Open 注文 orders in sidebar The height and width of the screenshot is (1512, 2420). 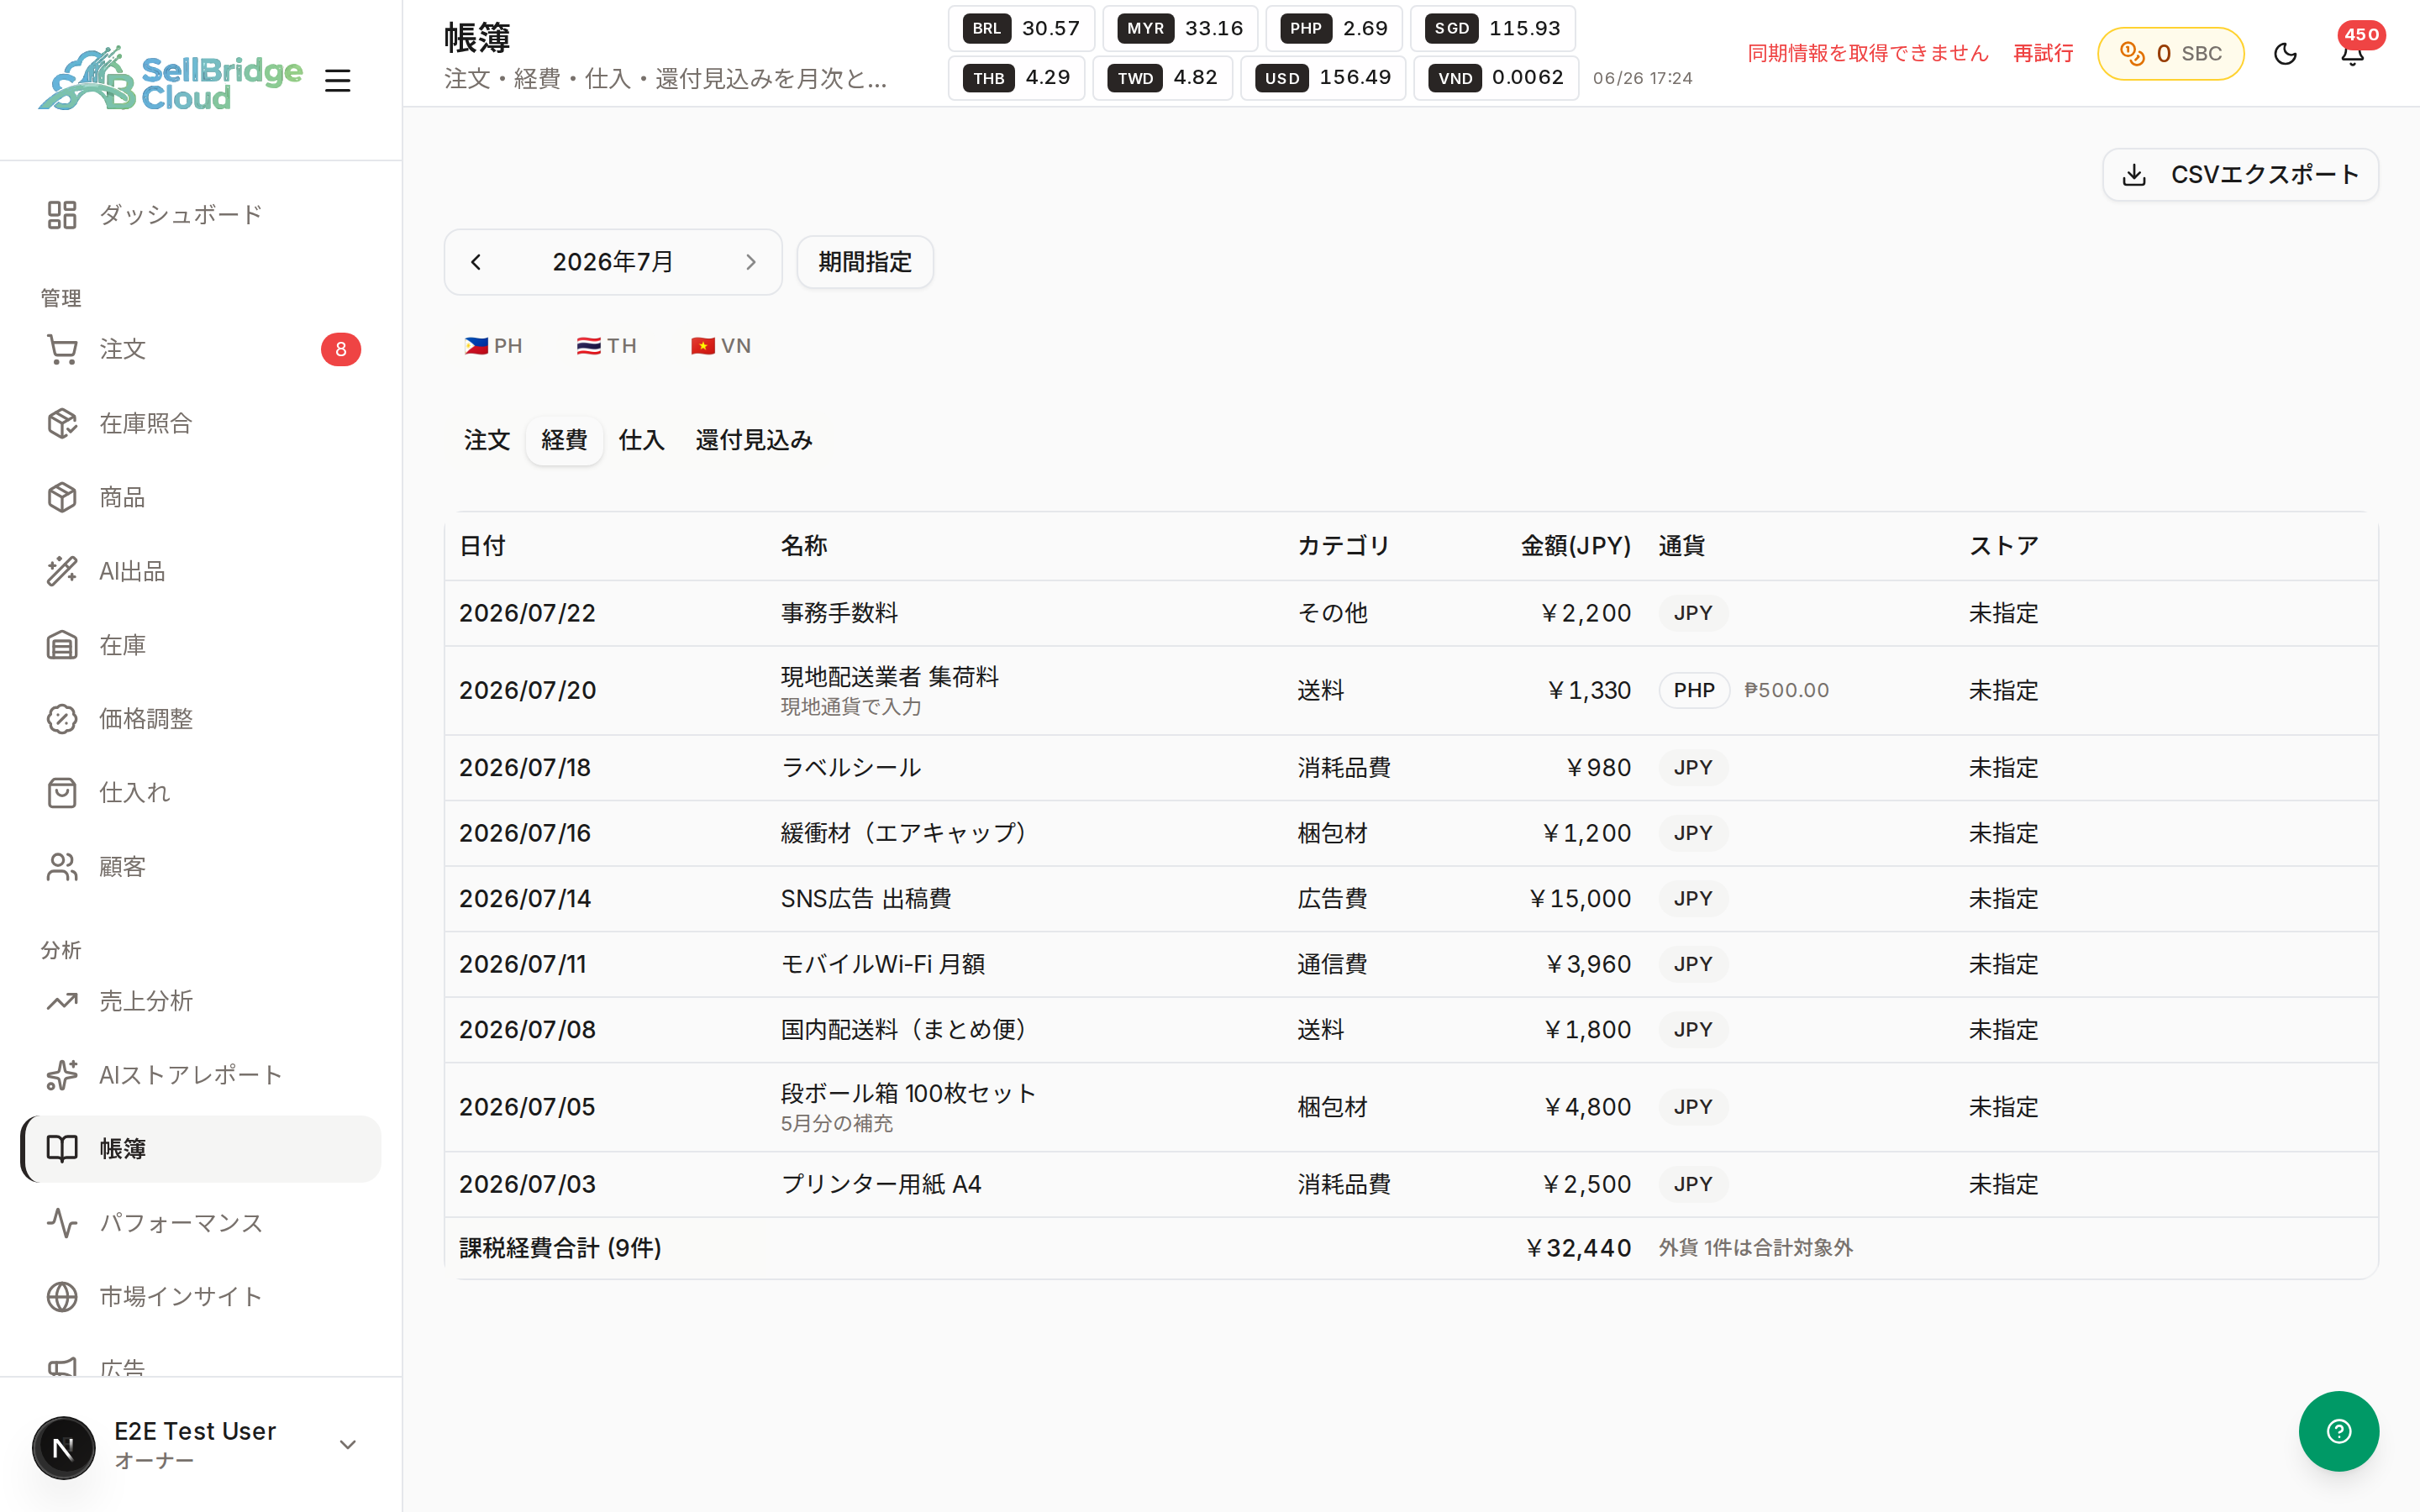coord(201,349)
